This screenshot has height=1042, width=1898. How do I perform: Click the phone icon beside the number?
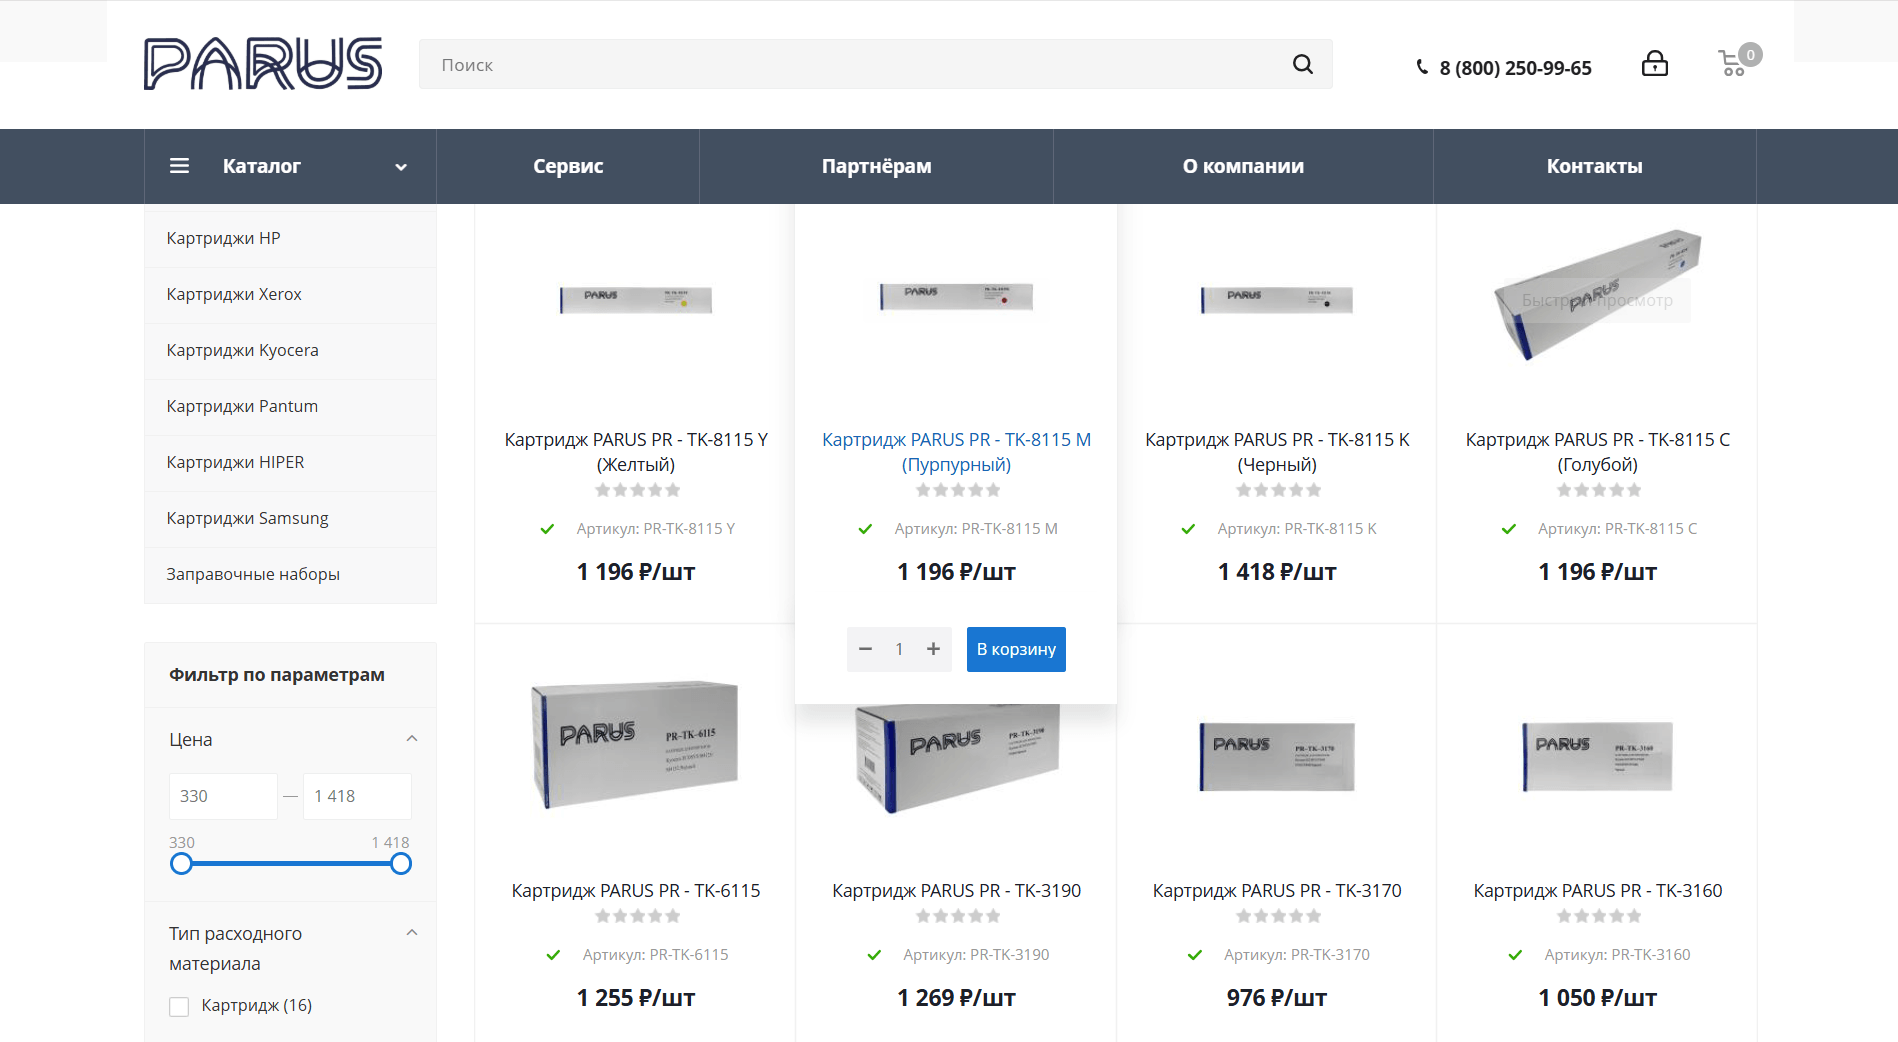(1422, 68)
